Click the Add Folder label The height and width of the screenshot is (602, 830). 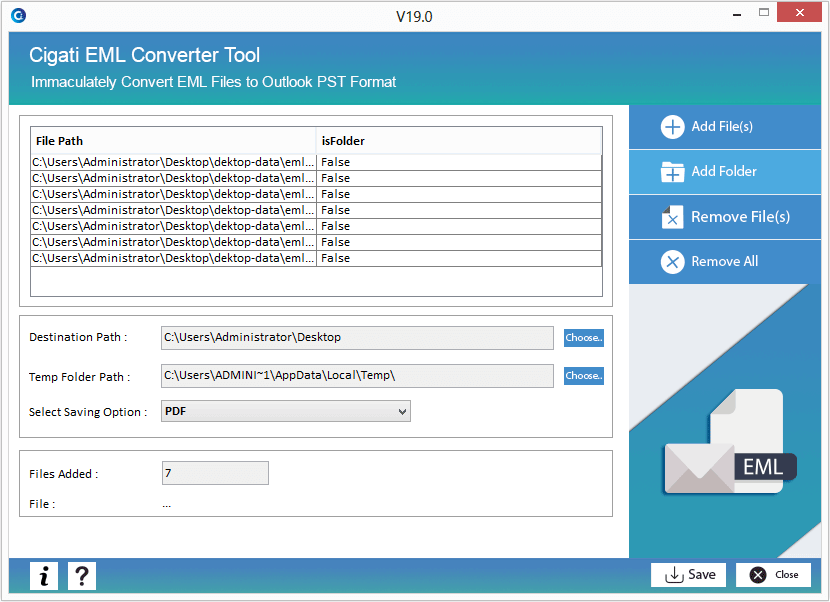pyautogui.click(x=724, y=172)
